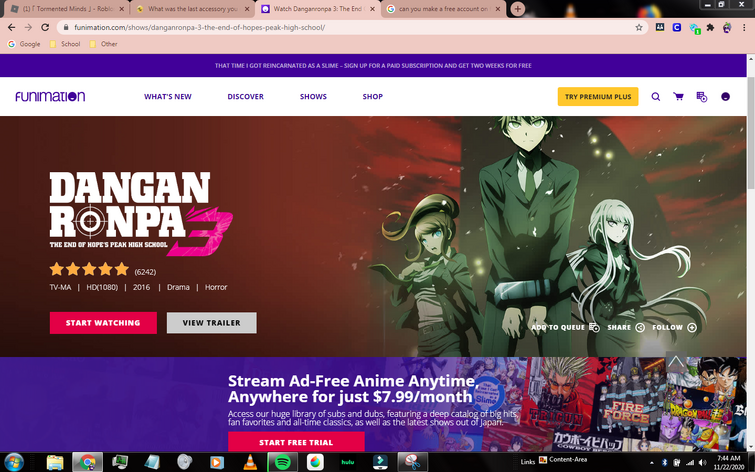Image resolution: width=755 pixels, height=472 pixels.
Task: Open the Funimation search icon
Action: 655,97
